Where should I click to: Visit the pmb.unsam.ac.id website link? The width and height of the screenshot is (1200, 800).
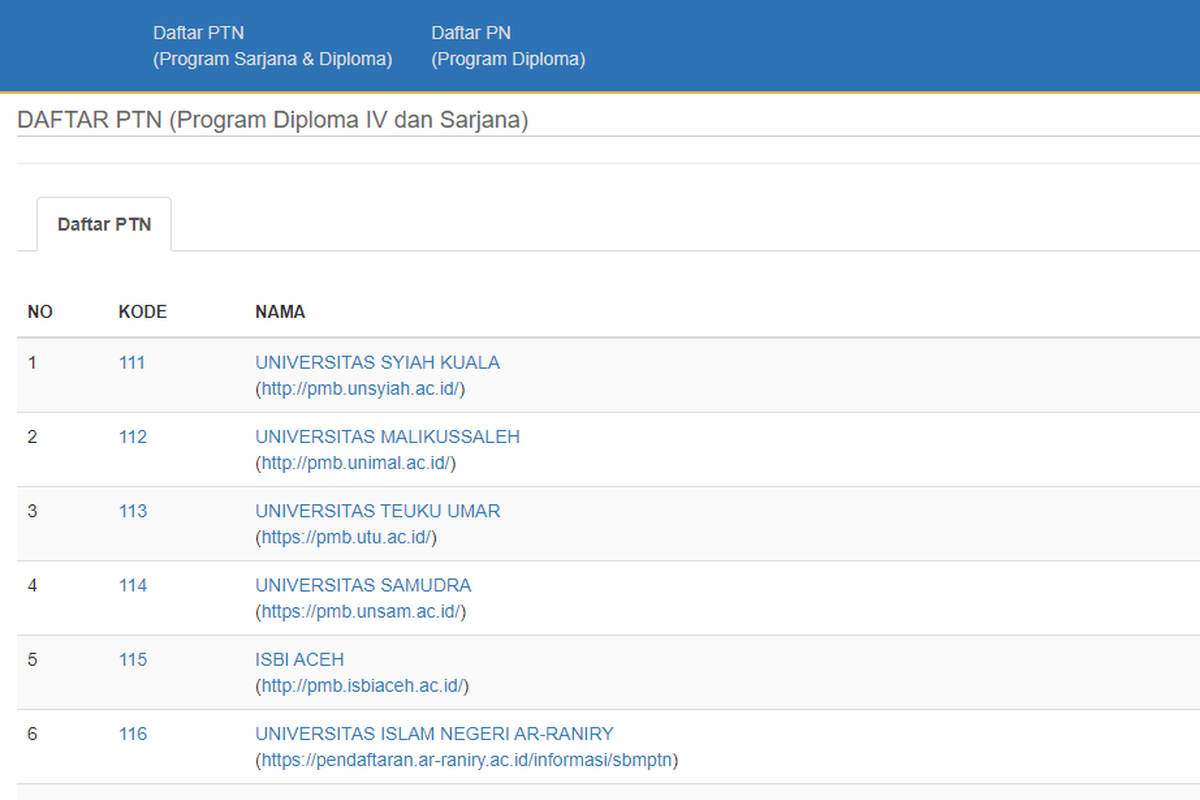[x=359, y=611]
